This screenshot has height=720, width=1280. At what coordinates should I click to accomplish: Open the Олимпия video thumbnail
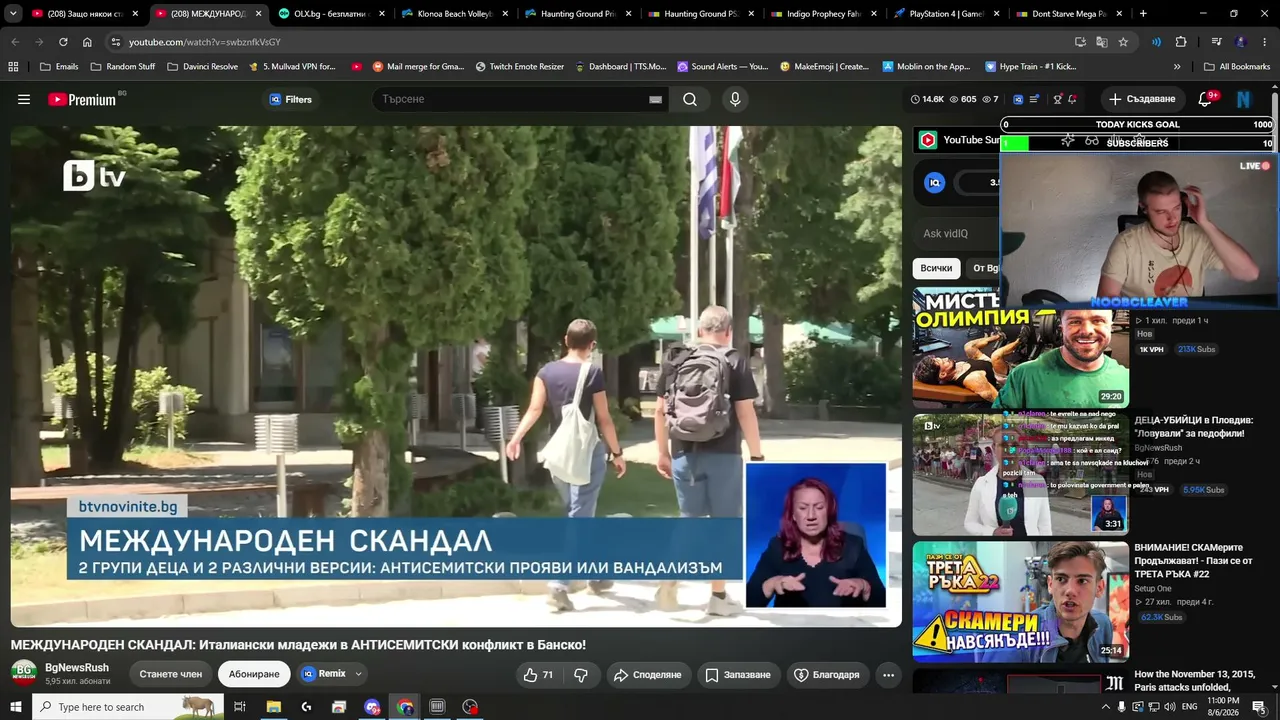[1020, 348]
